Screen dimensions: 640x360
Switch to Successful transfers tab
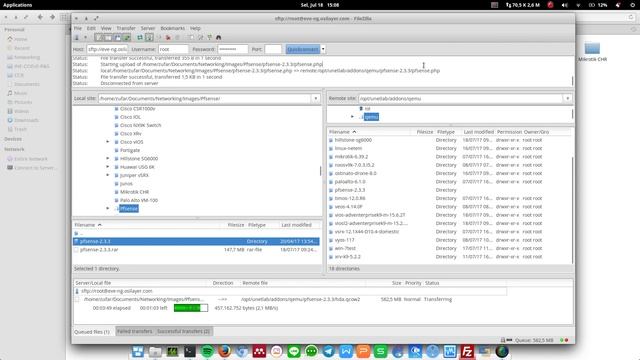[x=184, y=331]
